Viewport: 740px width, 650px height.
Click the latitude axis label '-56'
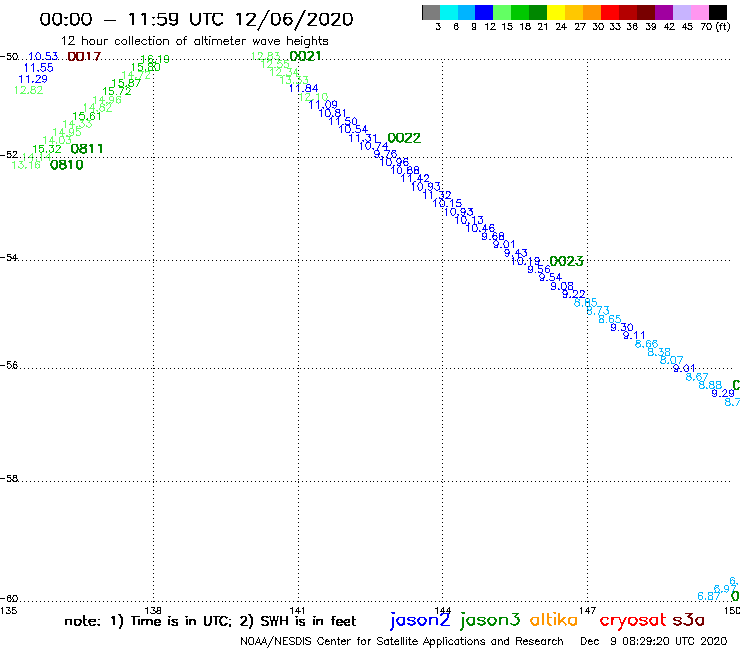click(x=9, y=365)
